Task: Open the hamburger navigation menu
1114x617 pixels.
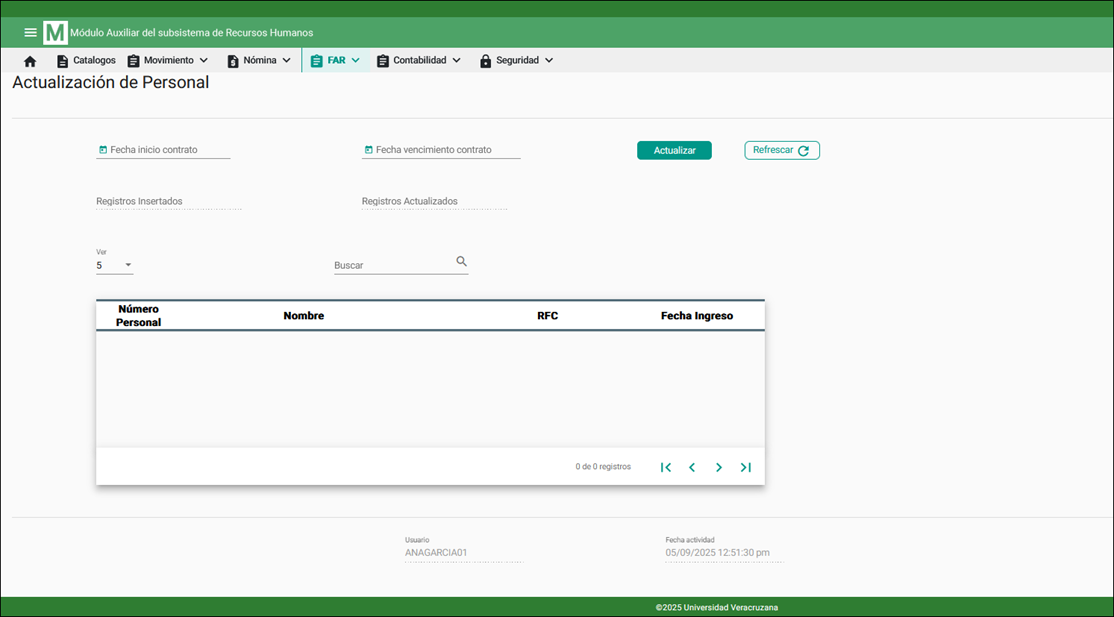Action: [30, 33]
